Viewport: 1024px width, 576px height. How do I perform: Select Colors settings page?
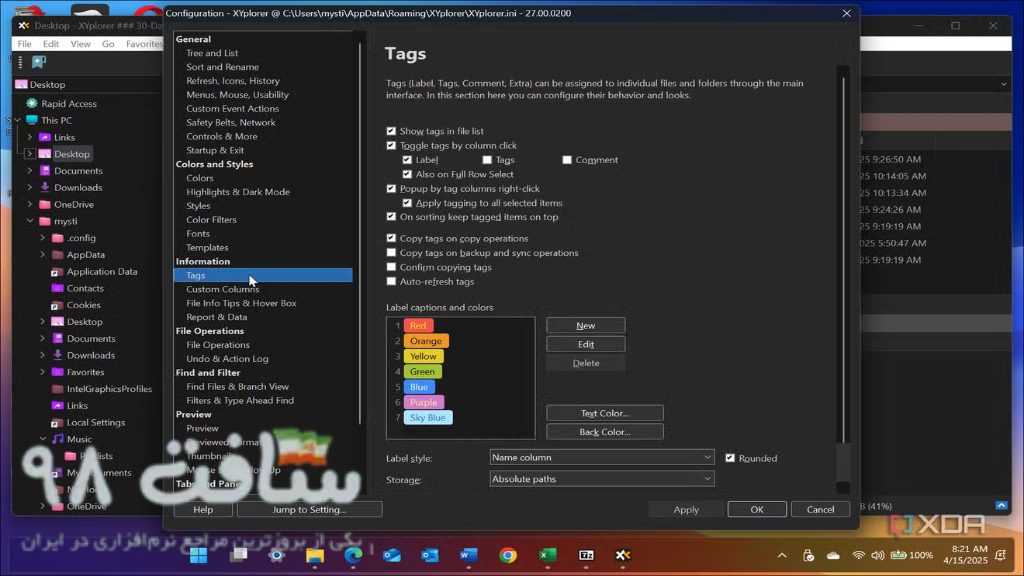tap(200, 178)
